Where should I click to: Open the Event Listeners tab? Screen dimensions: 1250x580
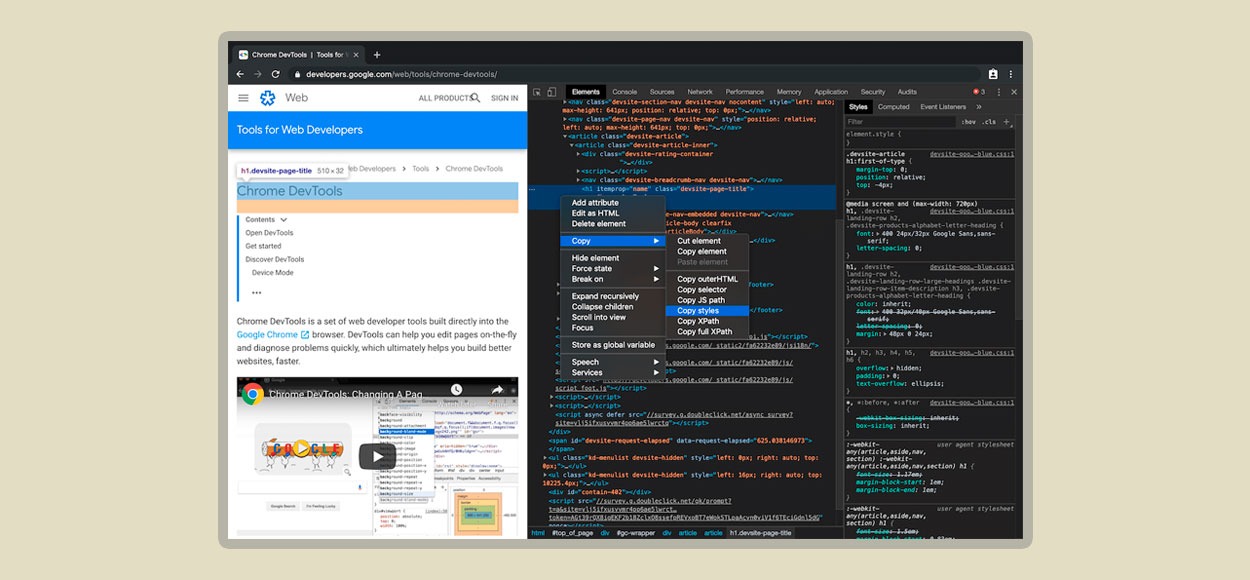point(943,107)
